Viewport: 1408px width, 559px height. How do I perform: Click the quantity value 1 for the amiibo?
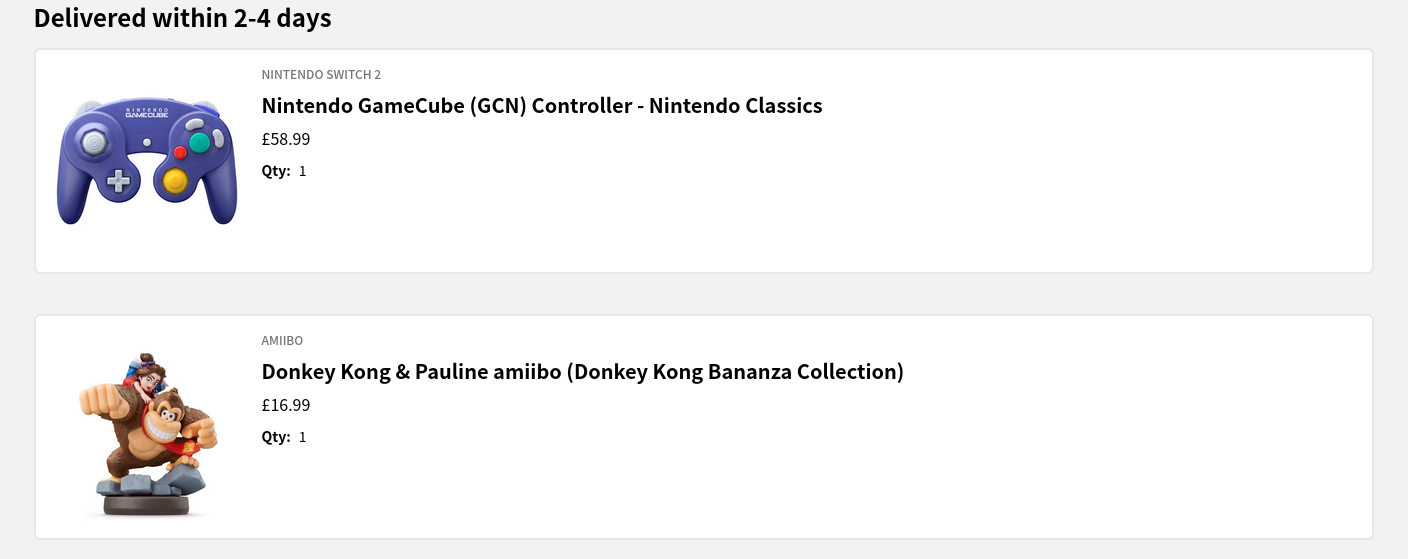click(x=303, y=437)
